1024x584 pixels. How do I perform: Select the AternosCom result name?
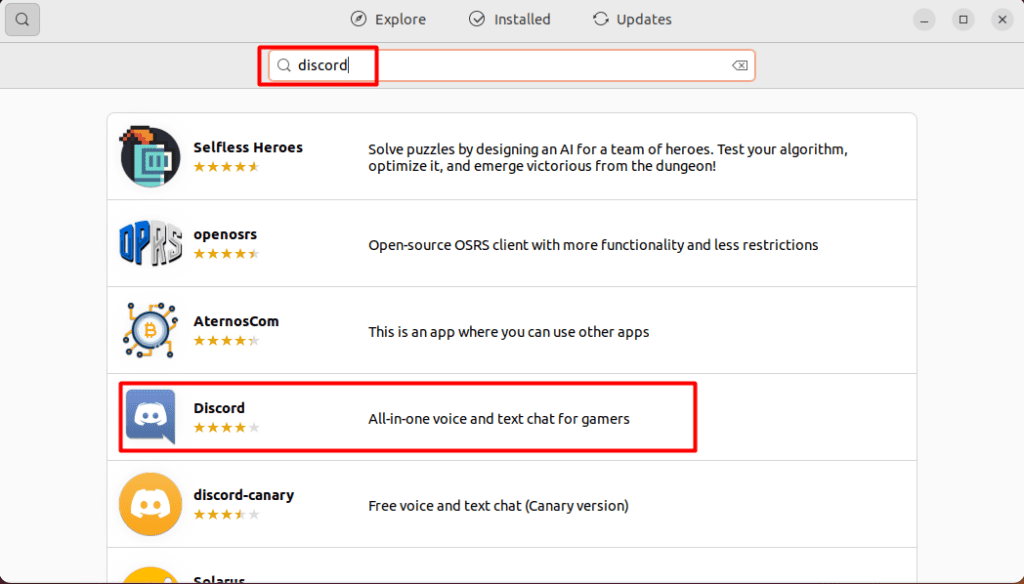pyautogui.click(x=236, y=321)
